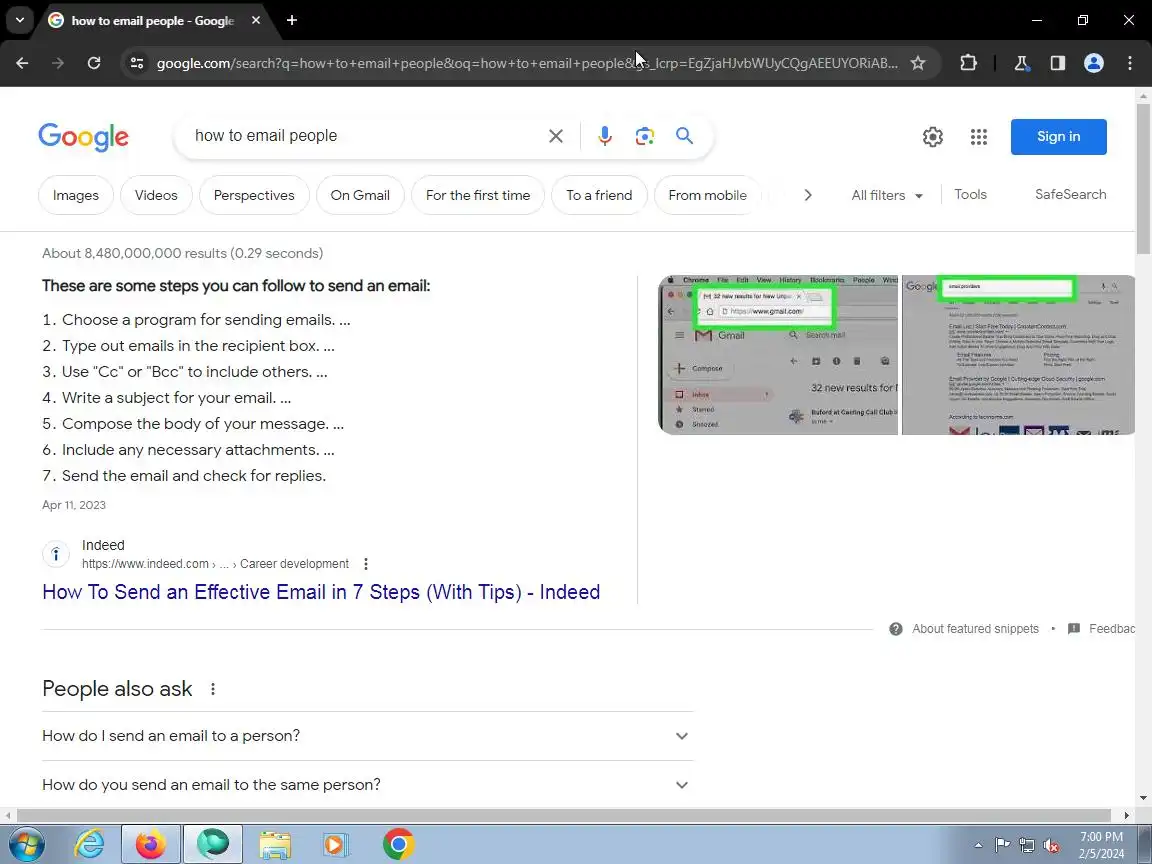Show hidden system tray icons

point(978,846)
